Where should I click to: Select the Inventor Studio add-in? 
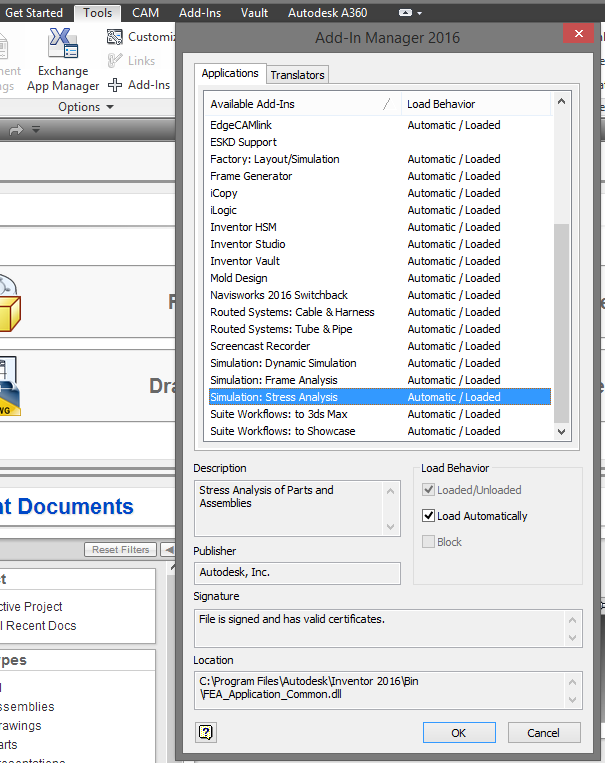(x=380, y=244)
